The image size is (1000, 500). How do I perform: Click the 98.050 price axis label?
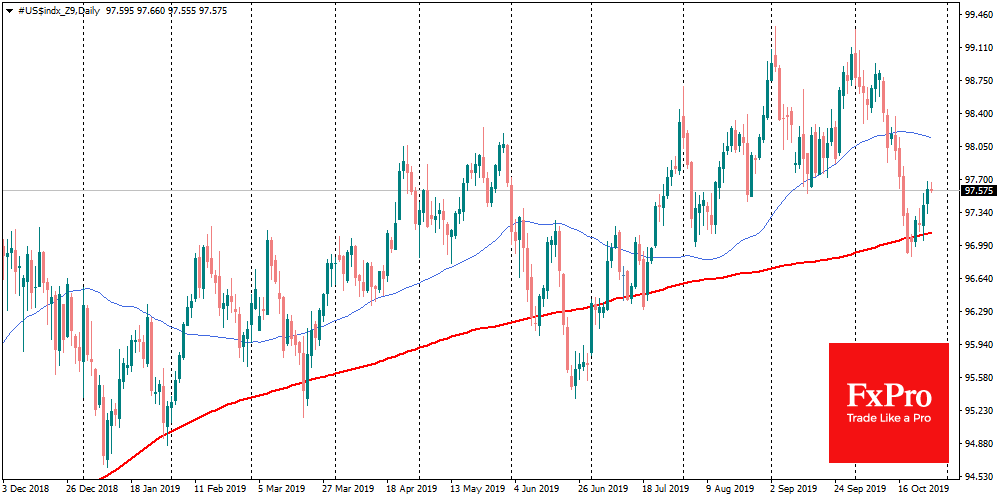(x=978, y=147)
